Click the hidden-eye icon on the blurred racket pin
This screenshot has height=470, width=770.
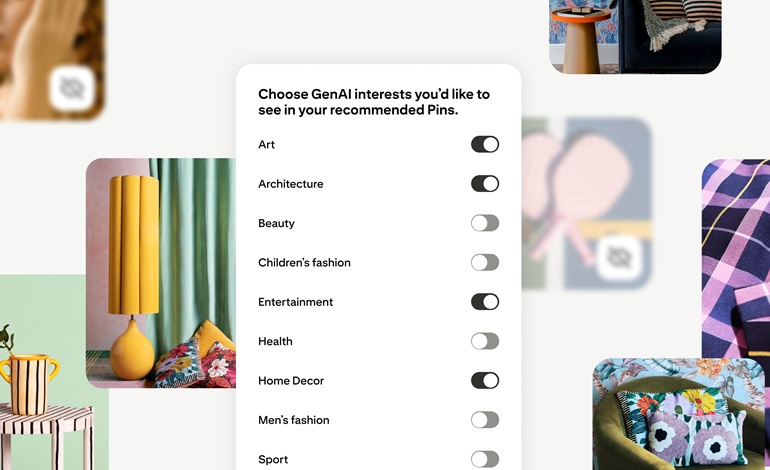pyautogui.click(x=619, y=257)
